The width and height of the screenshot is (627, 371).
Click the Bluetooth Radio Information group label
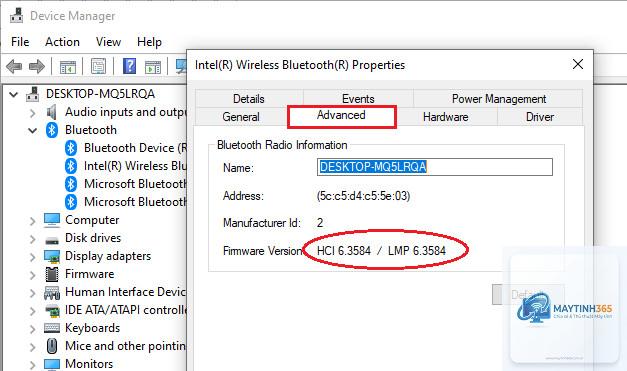[x=282, y=145]
